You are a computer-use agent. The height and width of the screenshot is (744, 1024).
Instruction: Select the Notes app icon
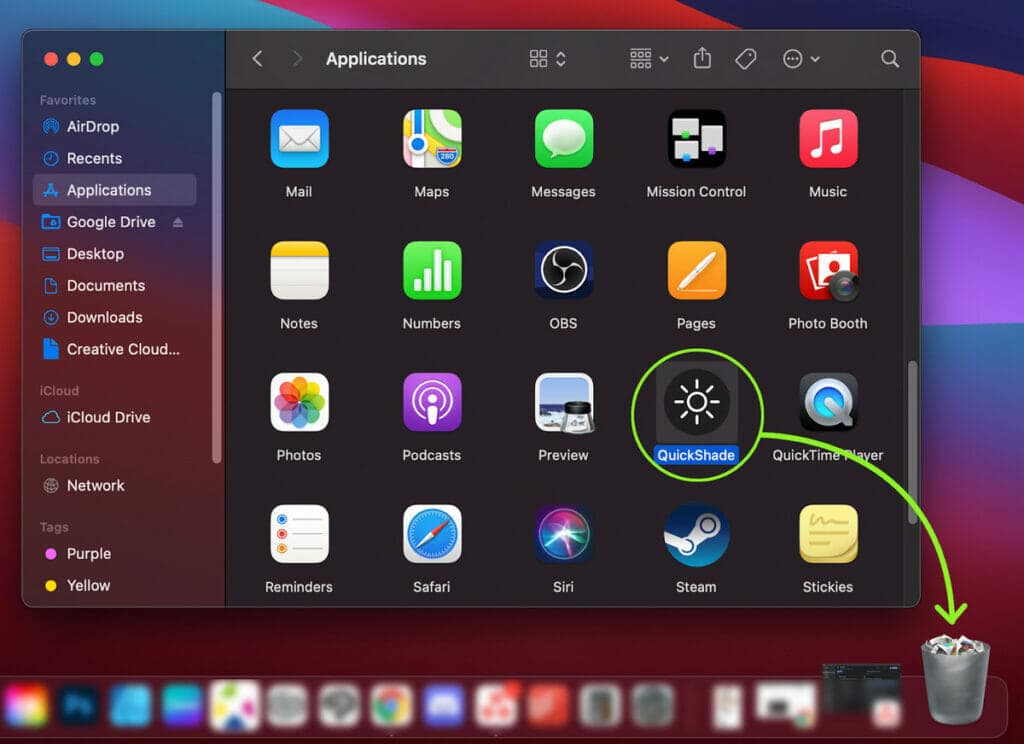pos(299,270)
